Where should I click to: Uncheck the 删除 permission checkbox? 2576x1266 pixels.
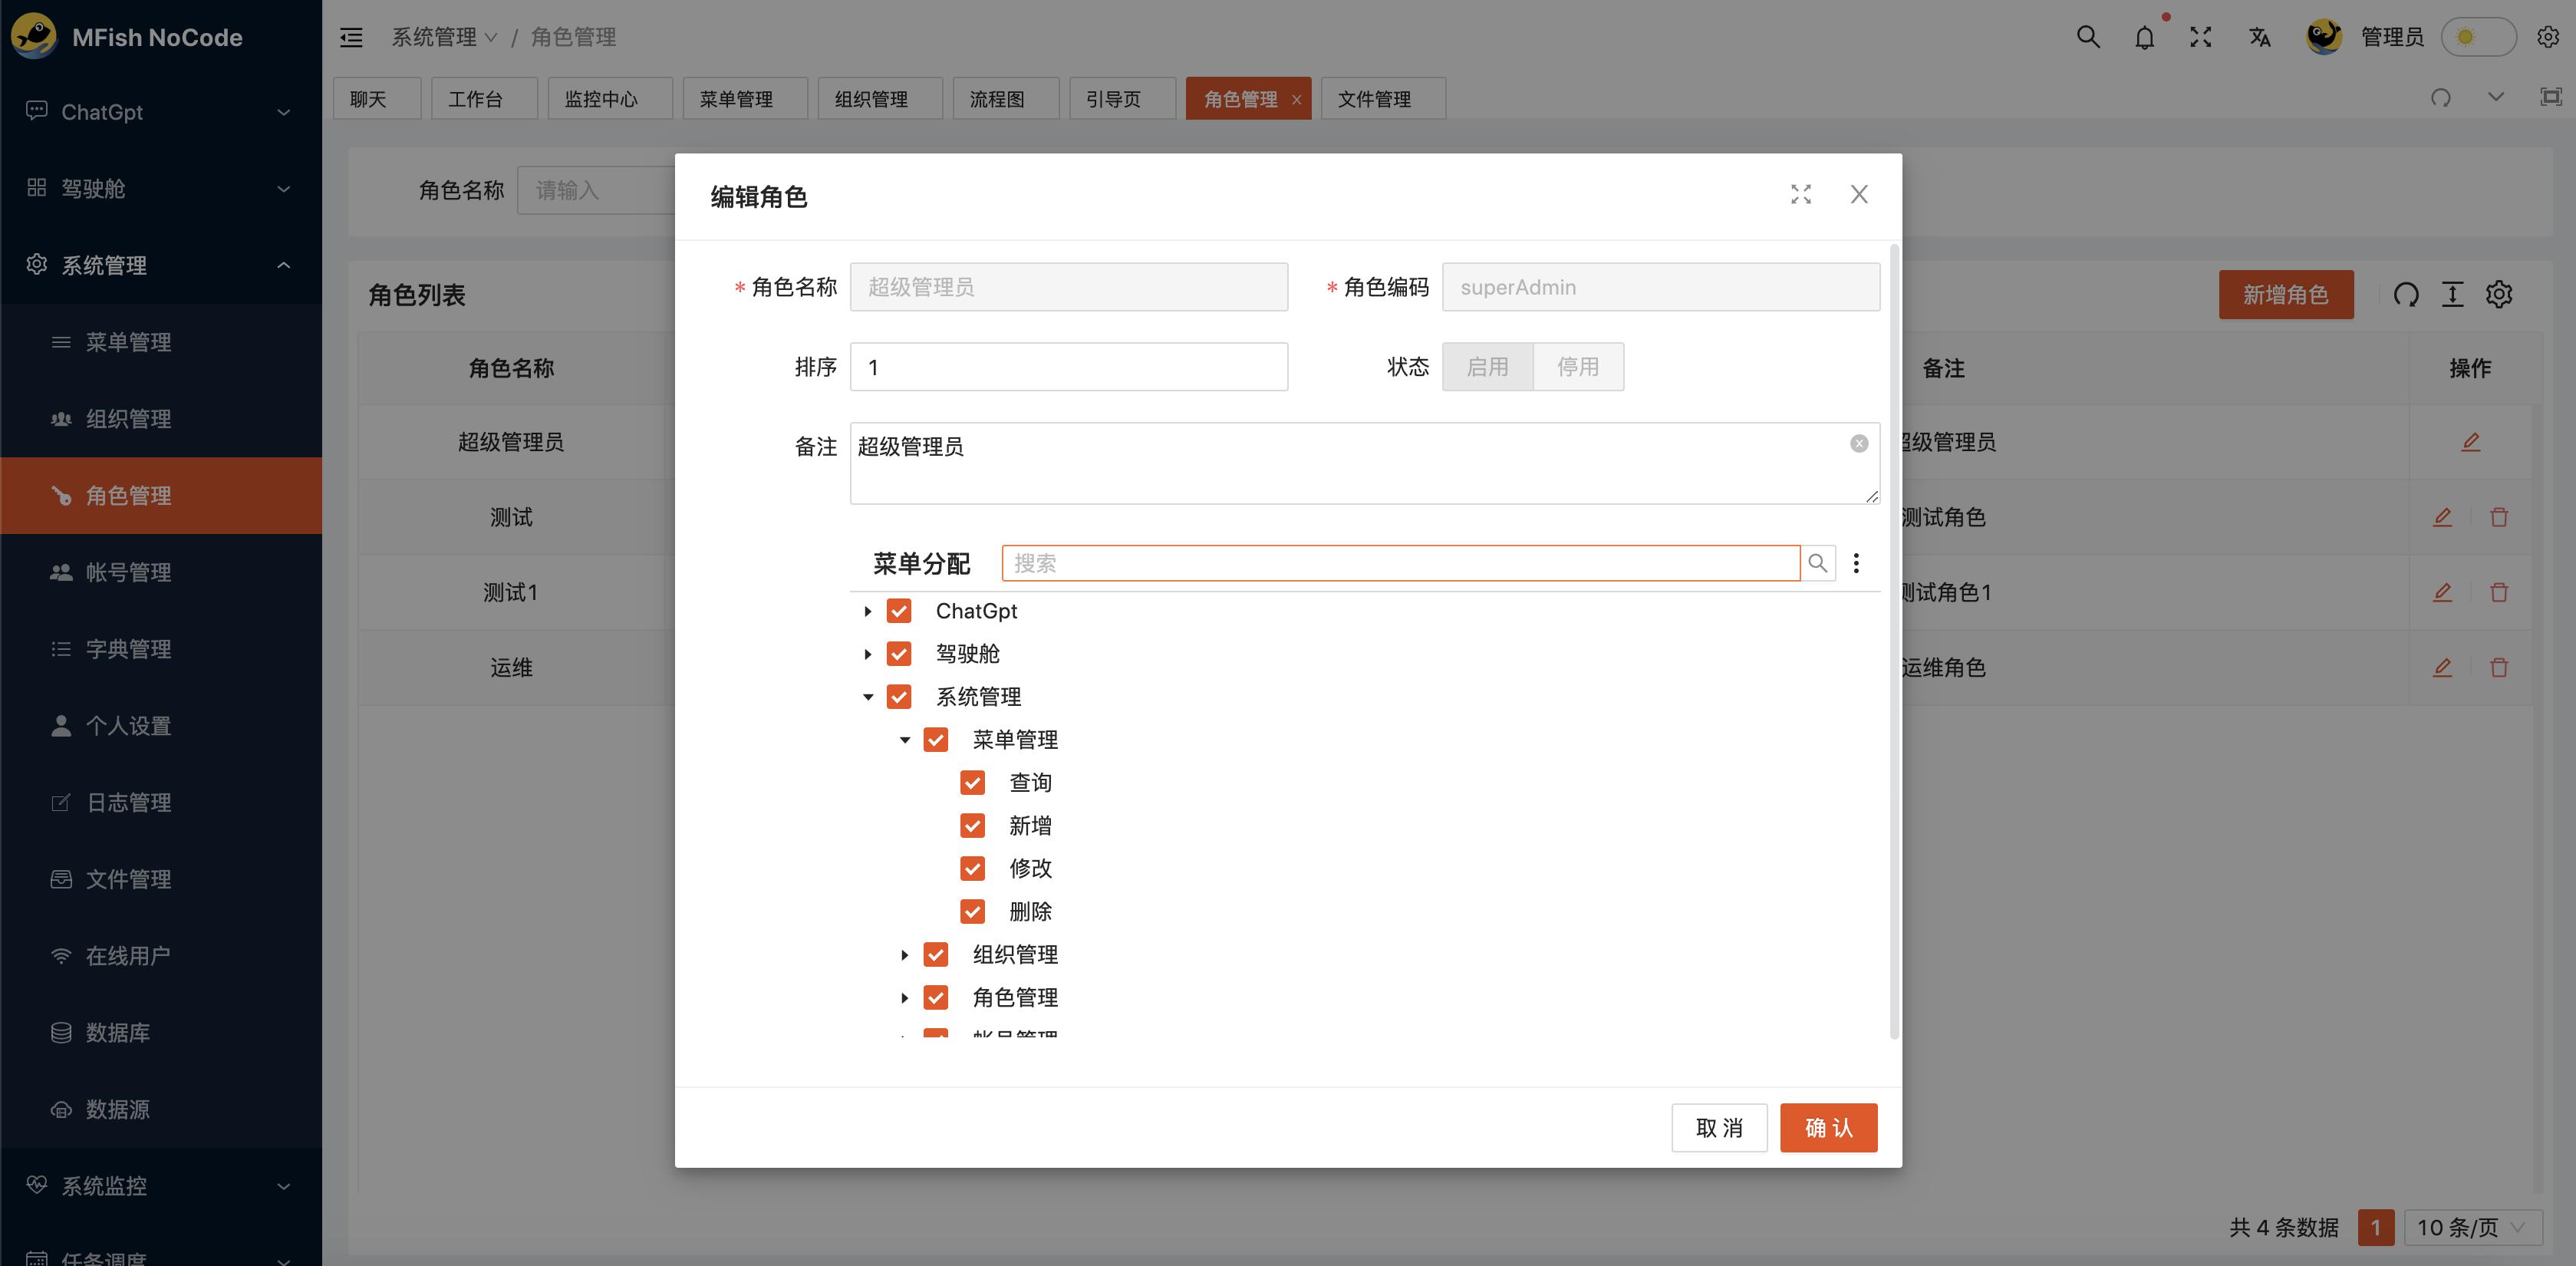(972, 911)
